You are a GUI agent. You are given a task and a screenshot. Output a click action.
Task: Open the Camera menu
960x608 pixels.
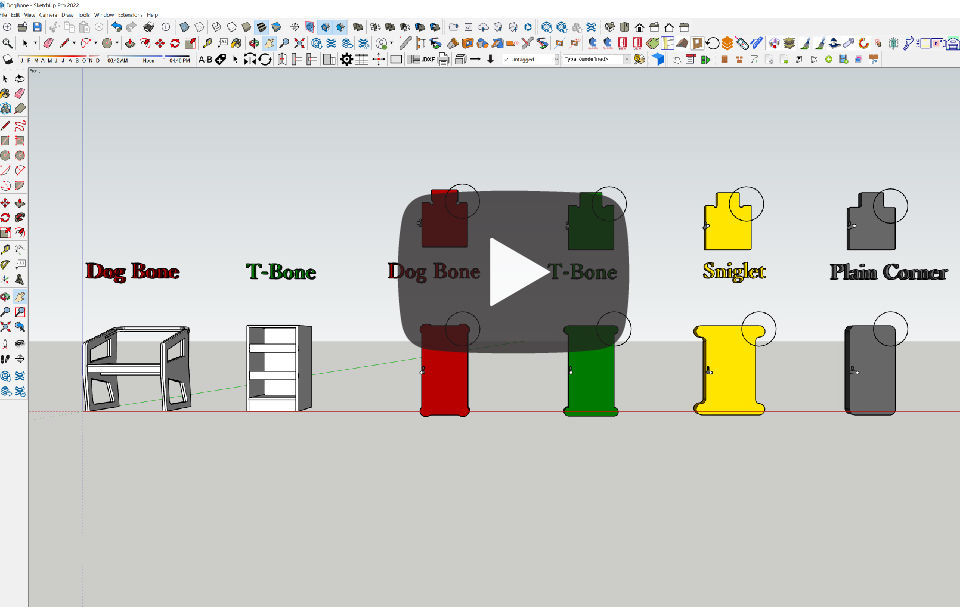click(47, 14)
